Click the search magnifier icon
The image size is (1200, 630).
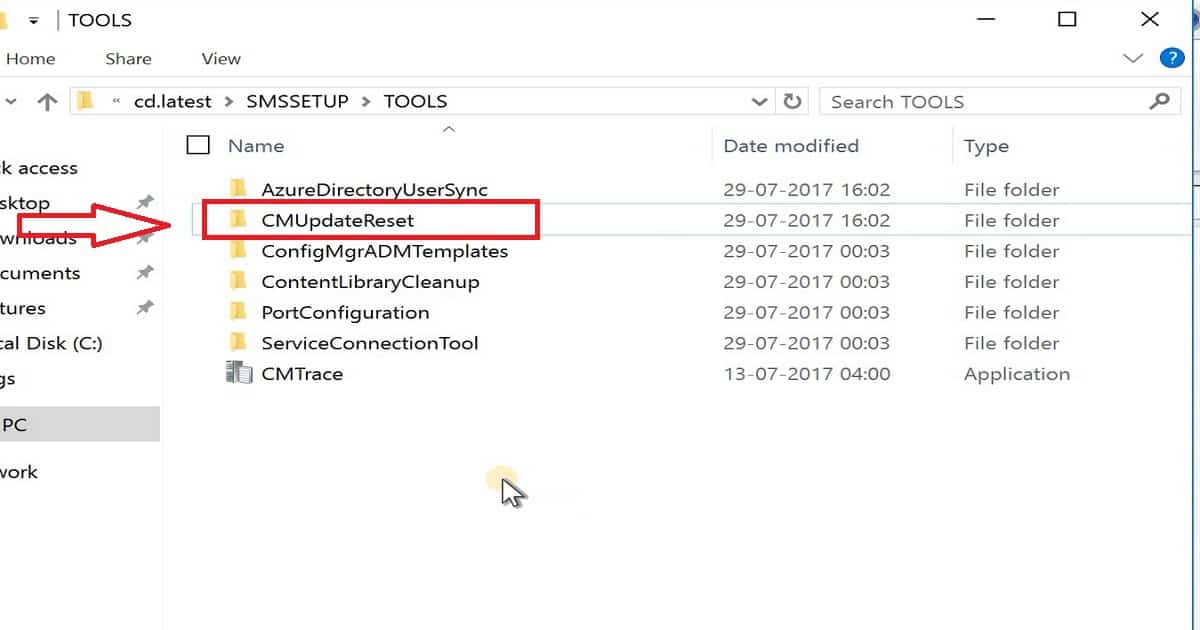pos(1159,101)
